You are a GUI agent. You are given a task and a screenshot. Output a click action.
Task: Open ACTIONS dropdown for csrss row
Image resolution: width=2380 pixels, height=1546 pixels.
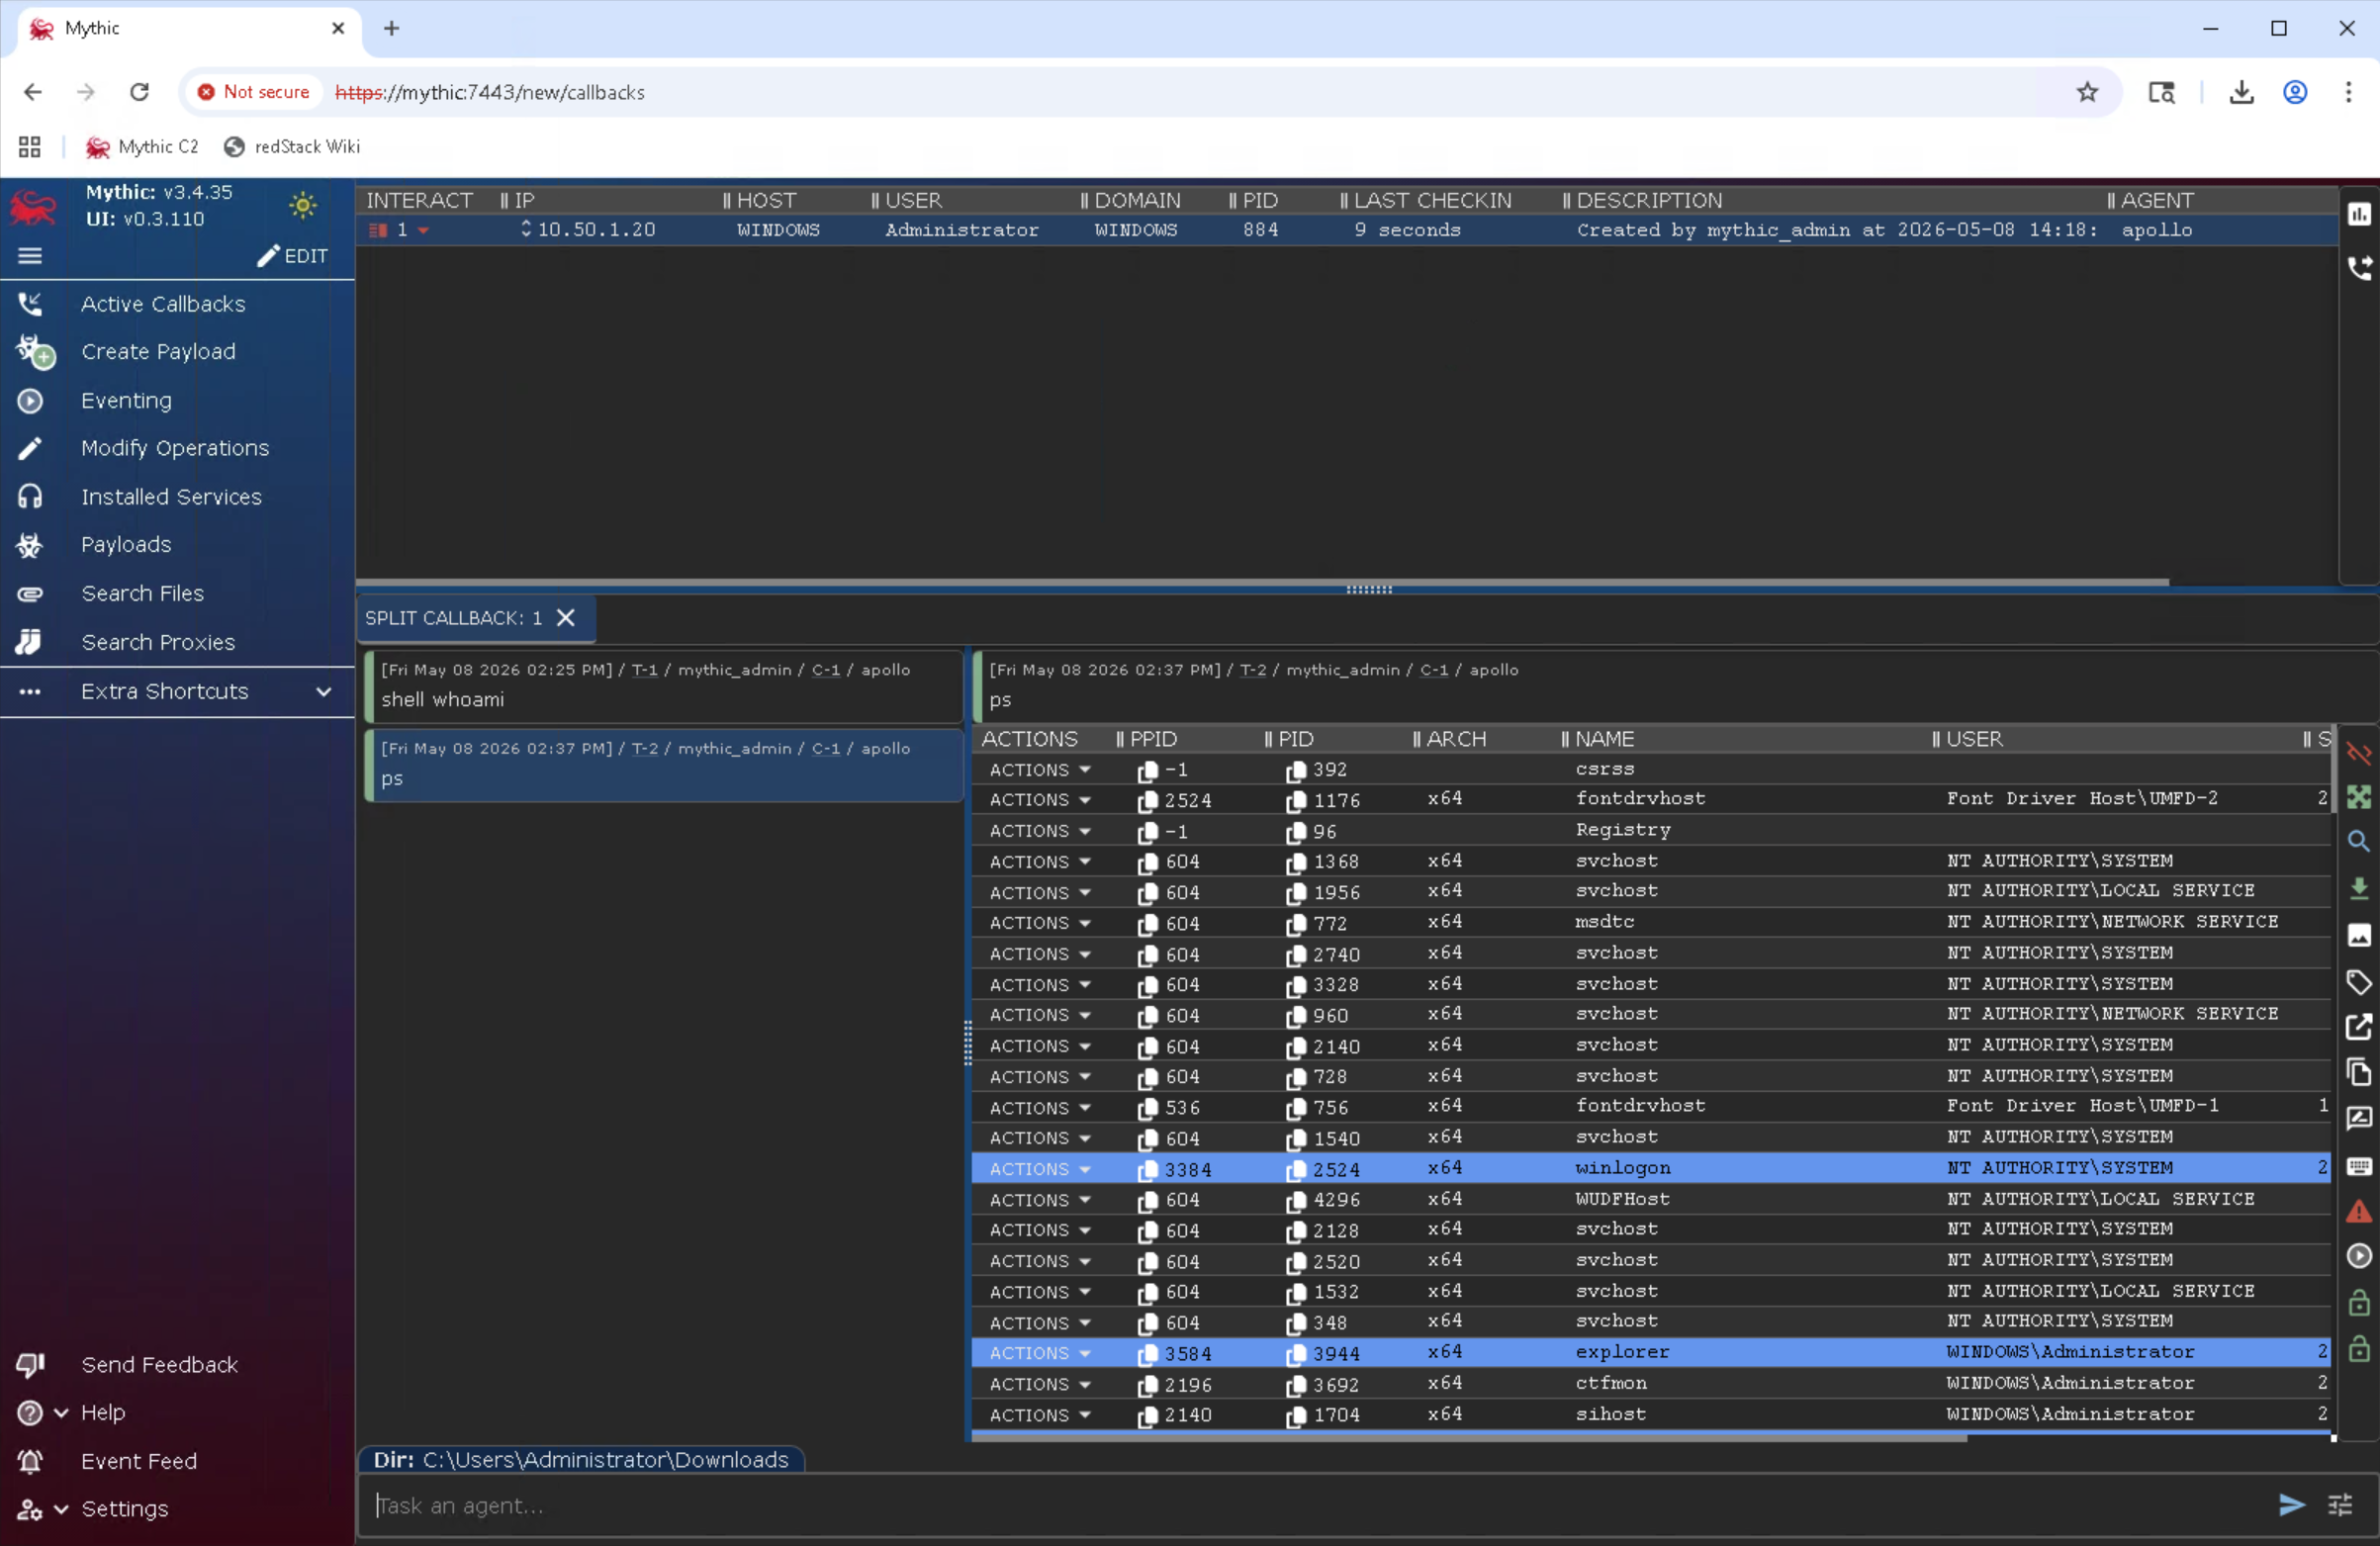click(x=1039, y=770)
